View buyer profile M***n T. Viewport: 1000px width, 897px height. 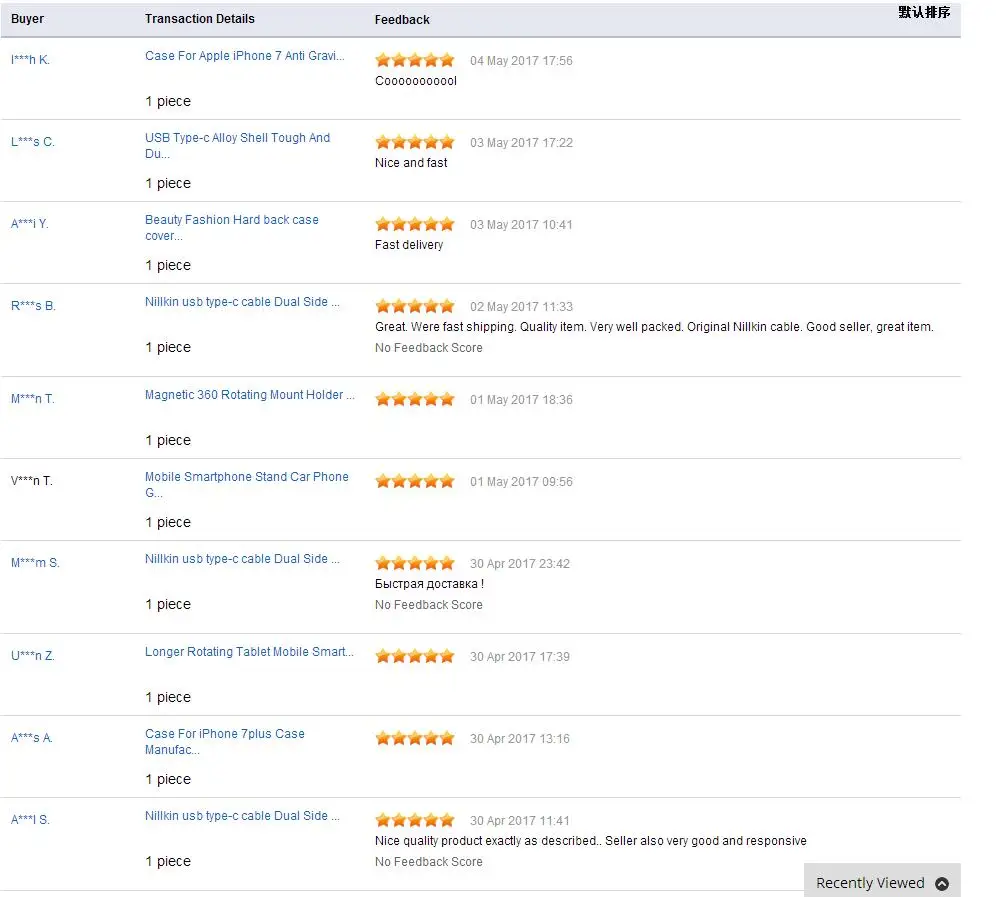tap(33, 399)
